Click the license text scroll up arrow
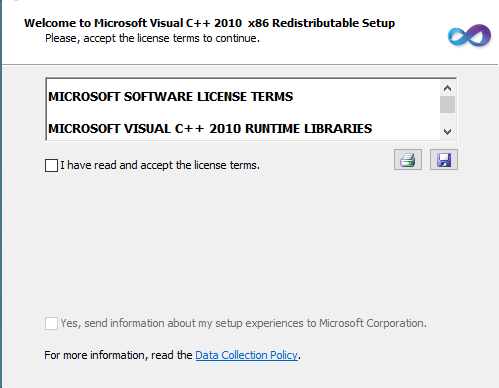499x388 pixels. tap(447, 88)
